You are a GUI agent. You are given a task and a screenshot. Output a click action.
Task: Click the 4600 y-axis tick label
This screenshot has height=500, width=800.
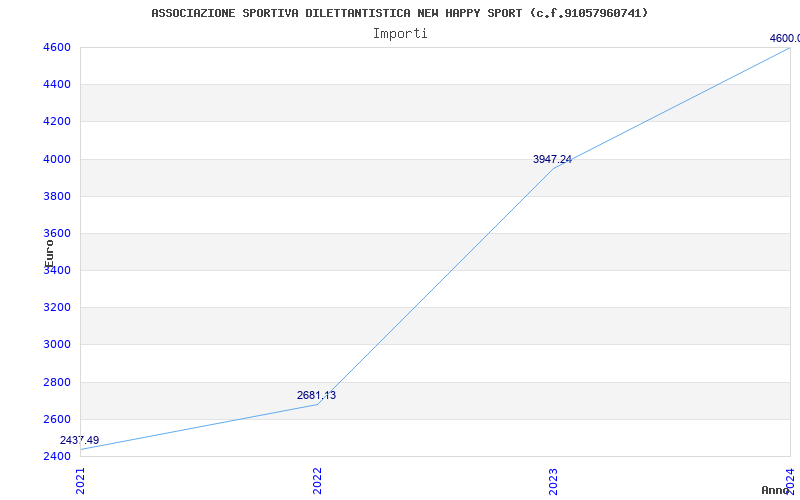pyautogui.click(x=57, y=47)
